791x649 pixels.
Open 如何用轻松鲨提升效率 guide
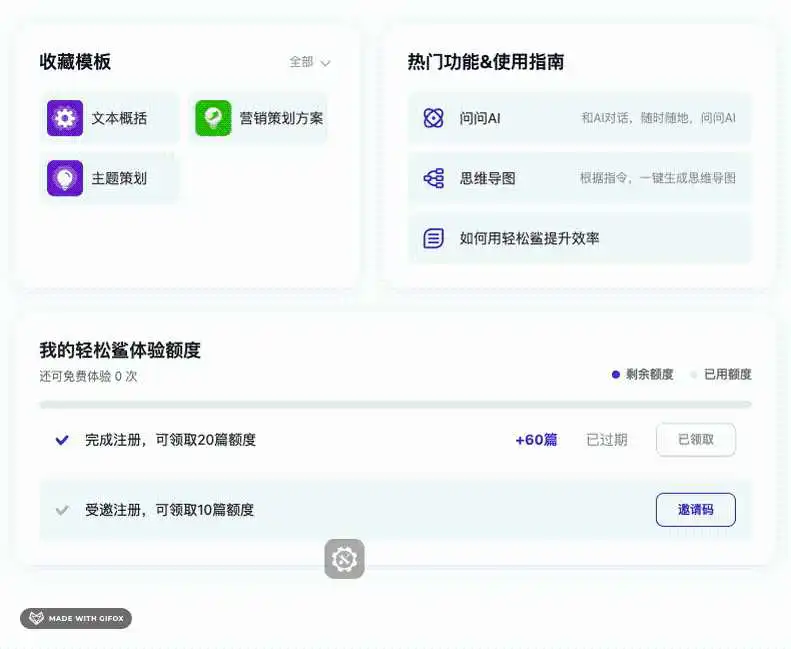[580, 238]
